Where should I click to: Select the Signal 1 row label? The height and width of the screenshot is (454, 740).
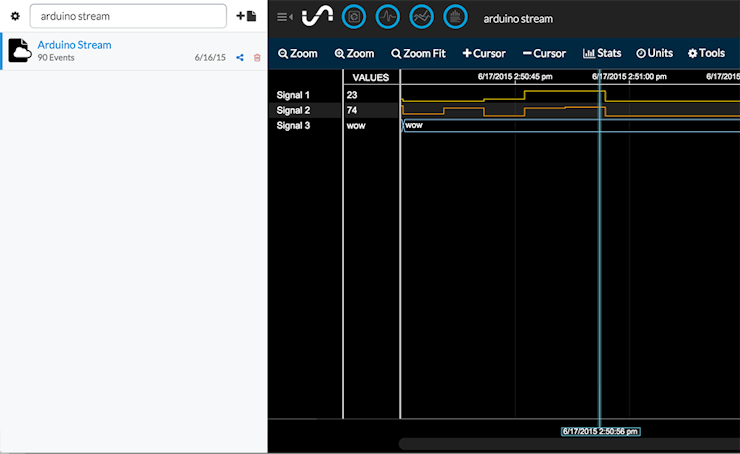(293, 95)
